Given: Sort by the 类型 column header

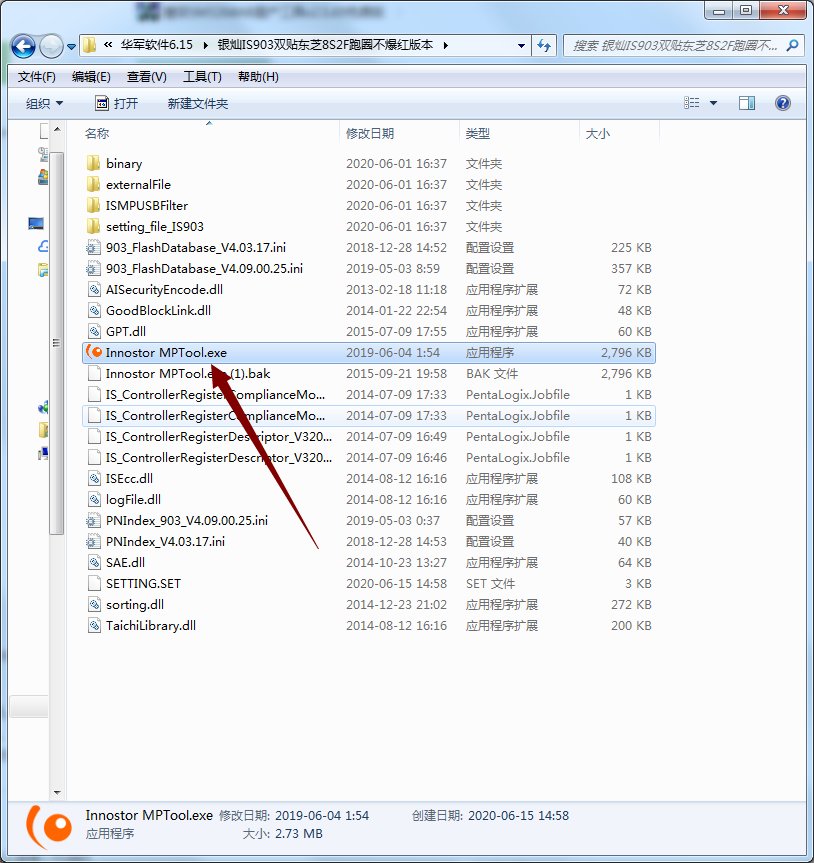Looking at the screenshot, I should coord(477,134).
